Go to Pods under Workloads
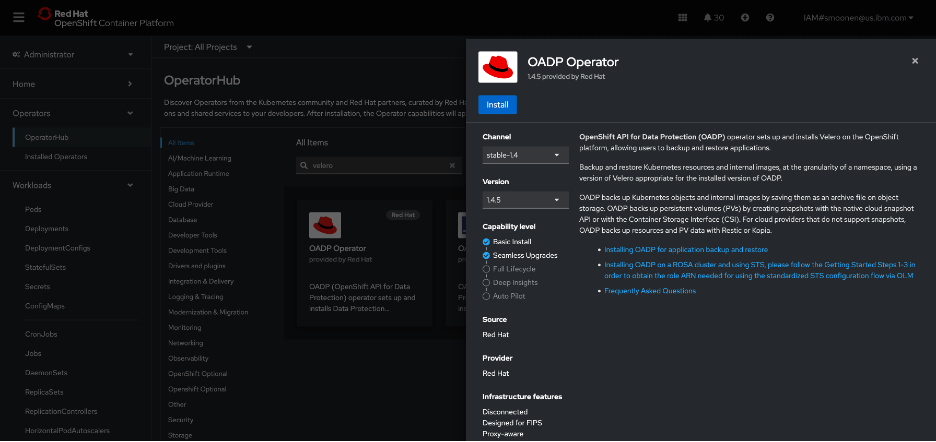 (36, 209)
